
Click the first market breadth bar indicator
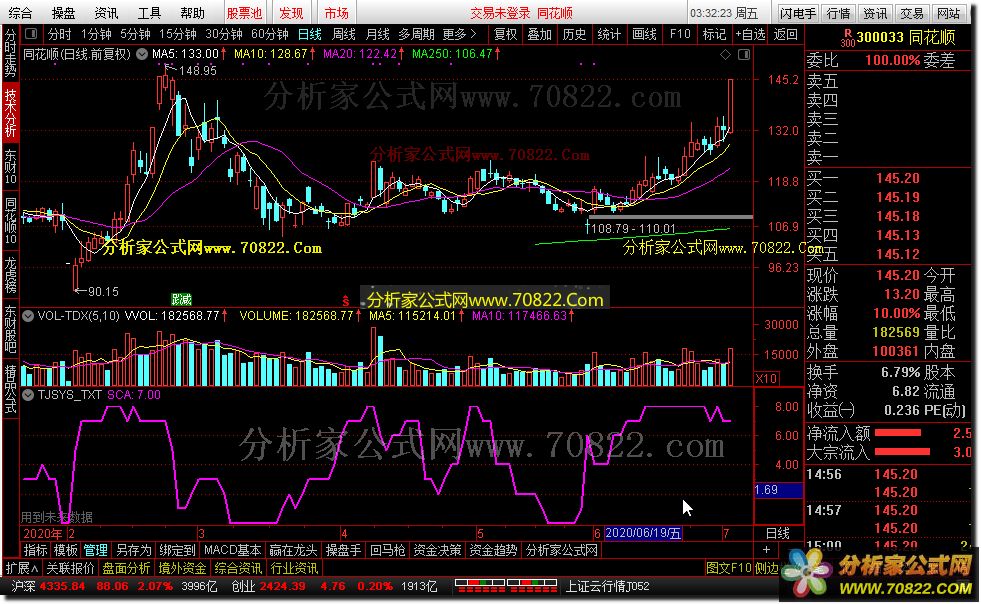pos(480,586)
